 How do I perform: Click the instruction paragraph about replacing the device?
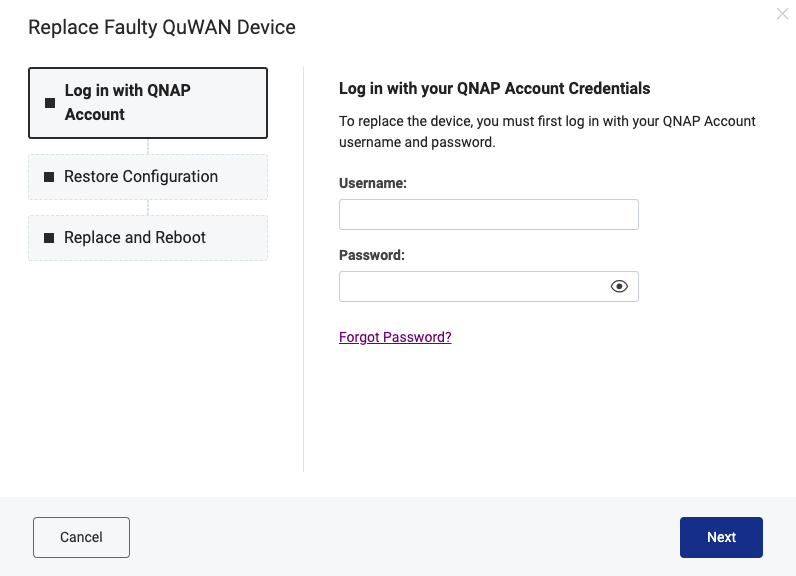pyautogui.click(x=547, y=131)
